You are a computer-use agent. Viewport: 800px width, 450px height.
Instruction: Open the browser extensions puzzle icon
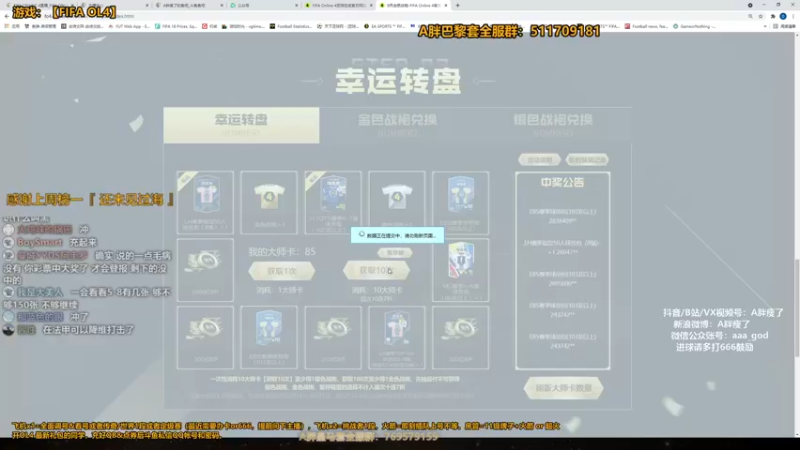tap(773, 16)
